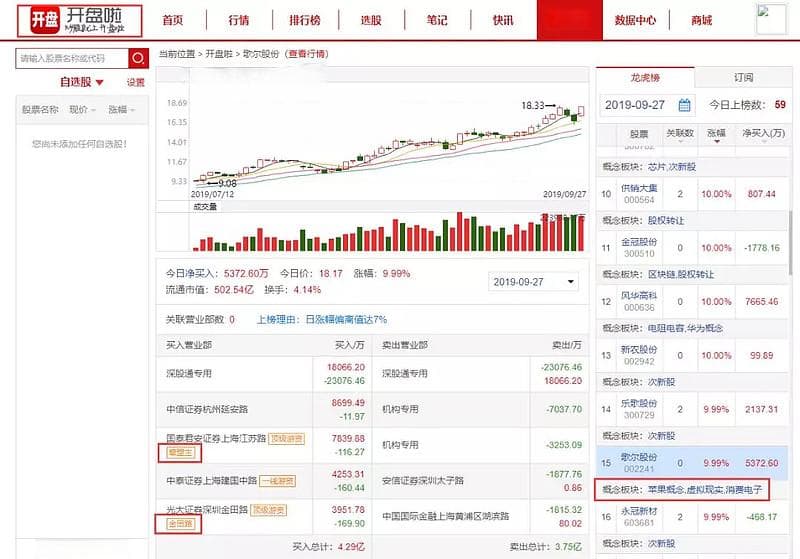Sort watchlist by 现价 column

[x=82, y=110]
